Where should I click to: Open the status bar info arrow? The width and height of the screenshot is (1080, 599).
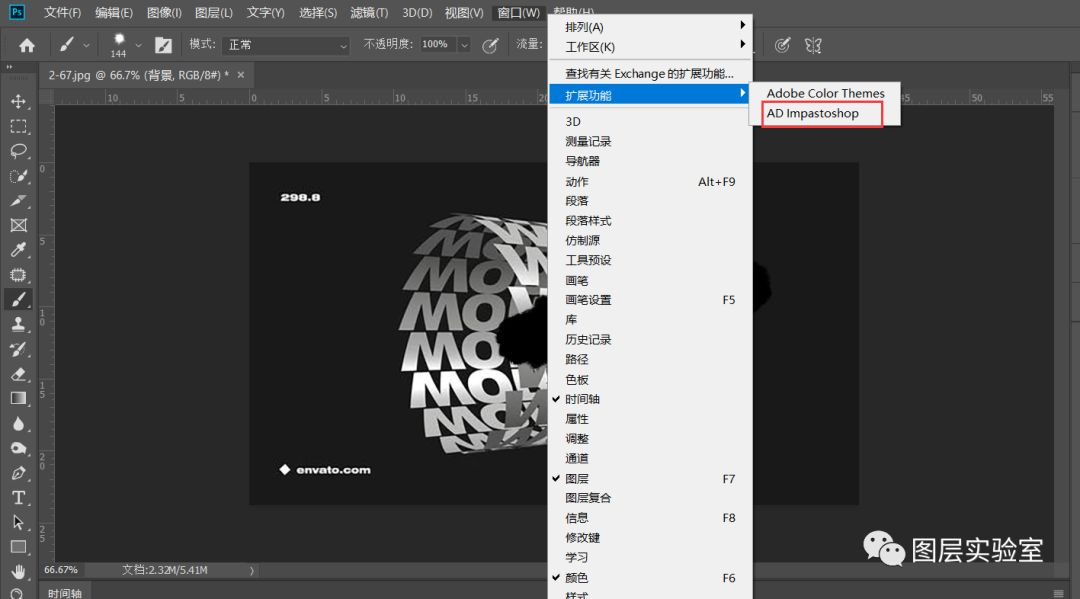pos(252,570)
